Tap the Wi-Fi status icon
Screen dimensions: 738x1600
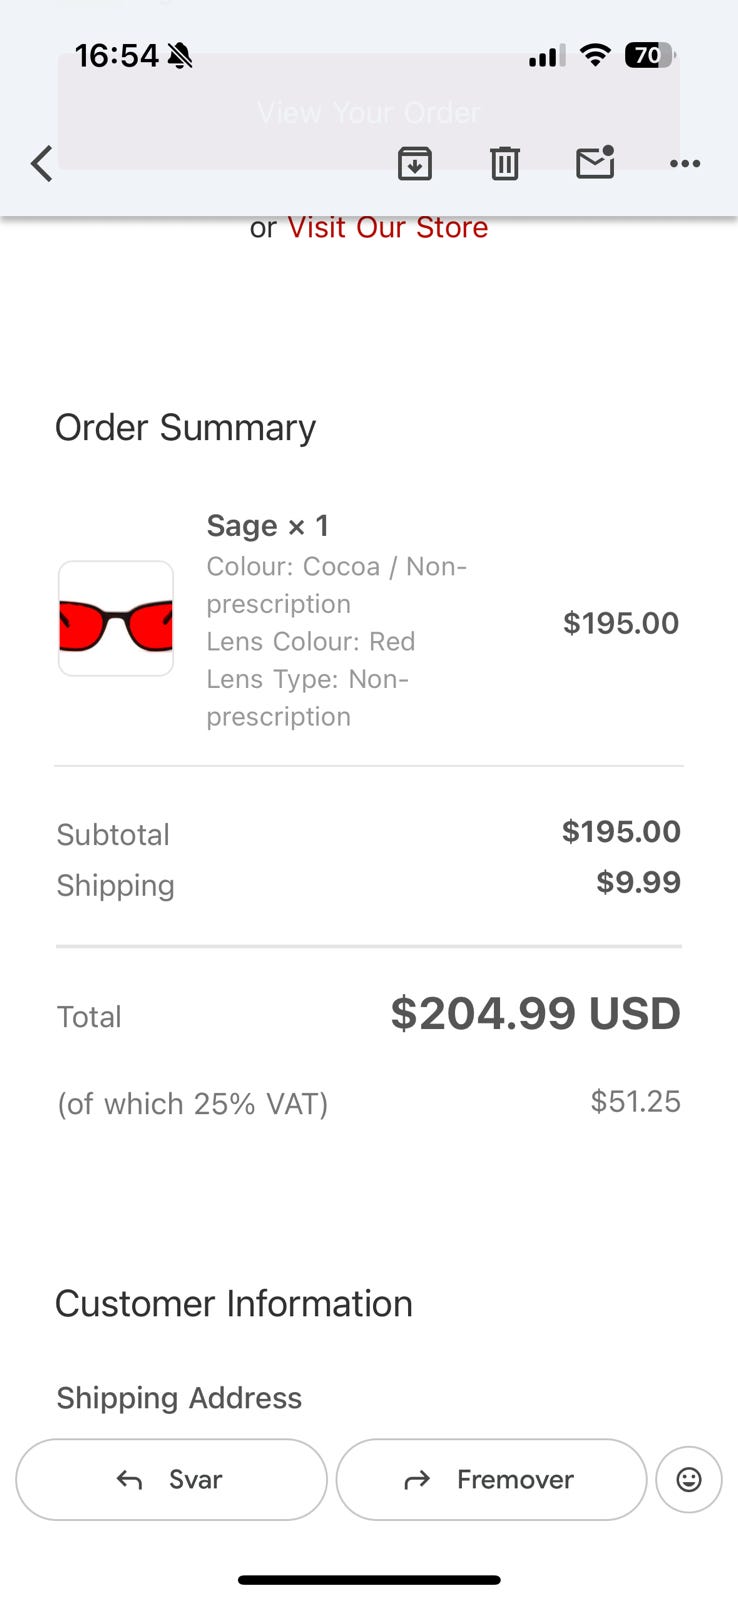[x=595, y=56]
